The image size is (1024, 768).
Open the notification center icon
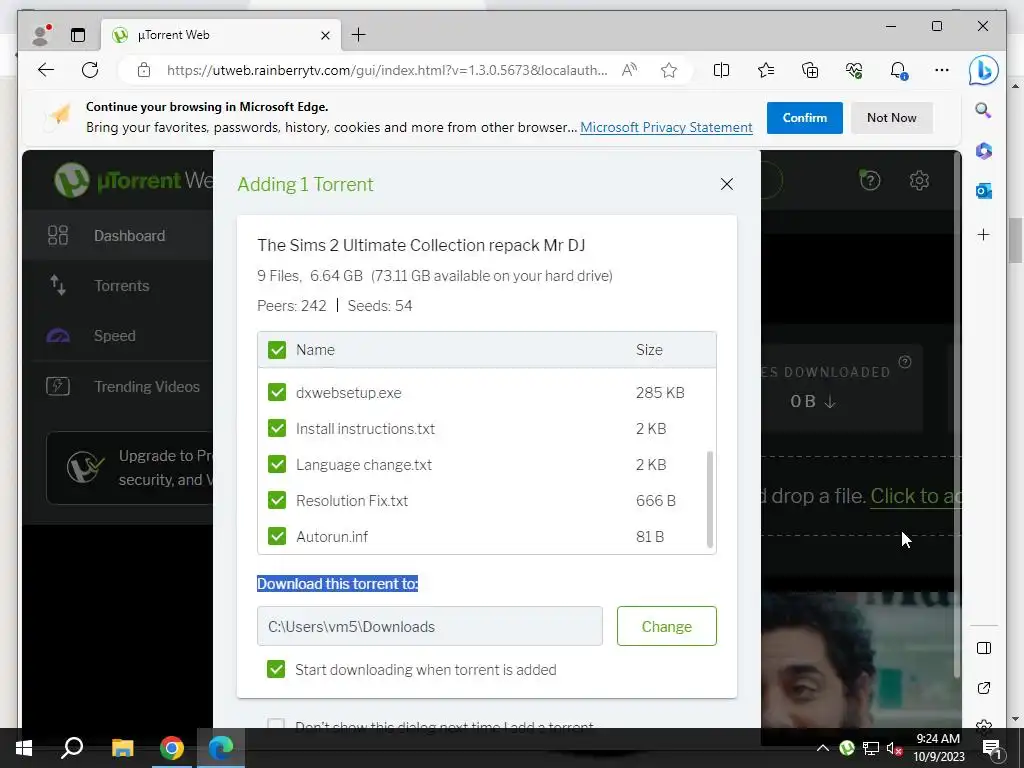tap(991, 748)
